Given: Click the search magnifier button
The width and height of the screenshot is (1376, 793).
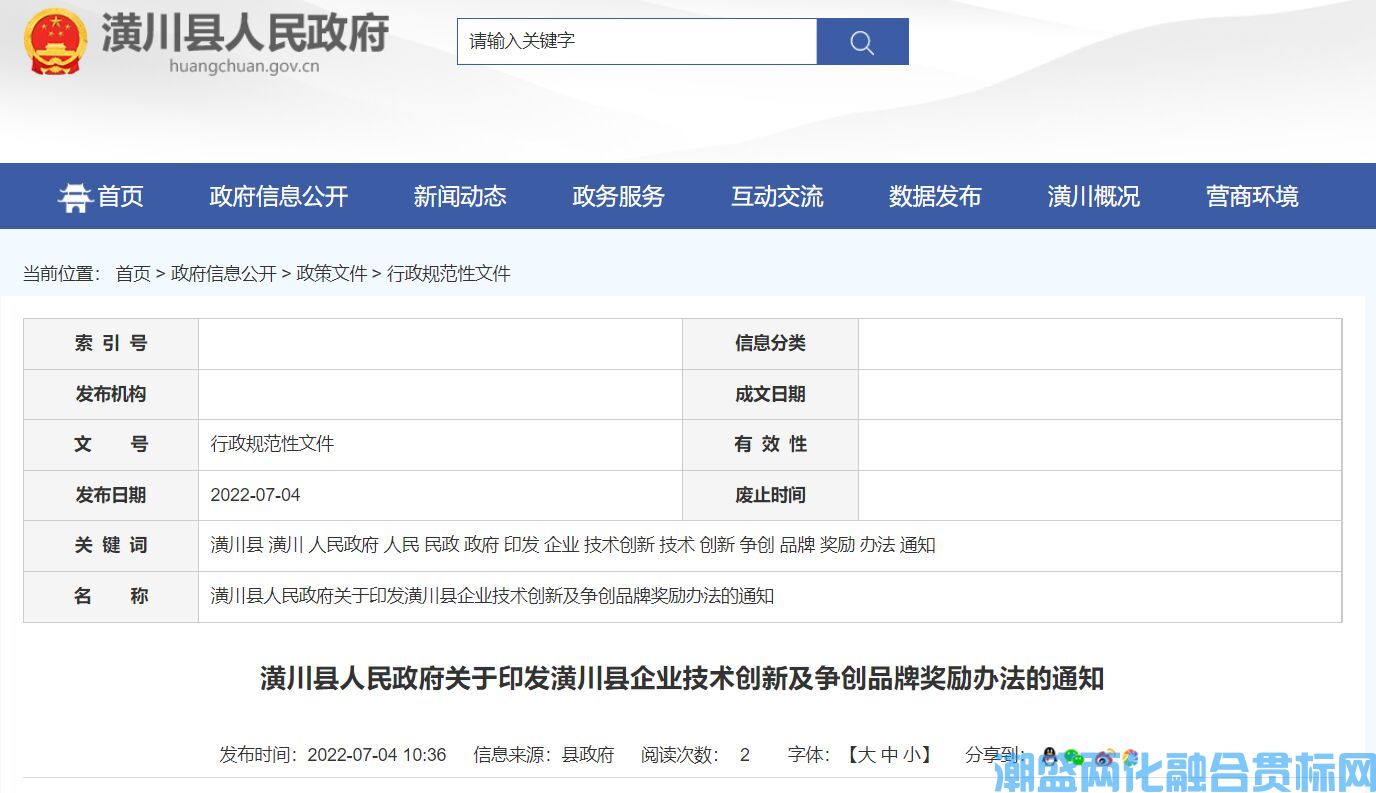Looking at the screenshot, I should [862, 42].
